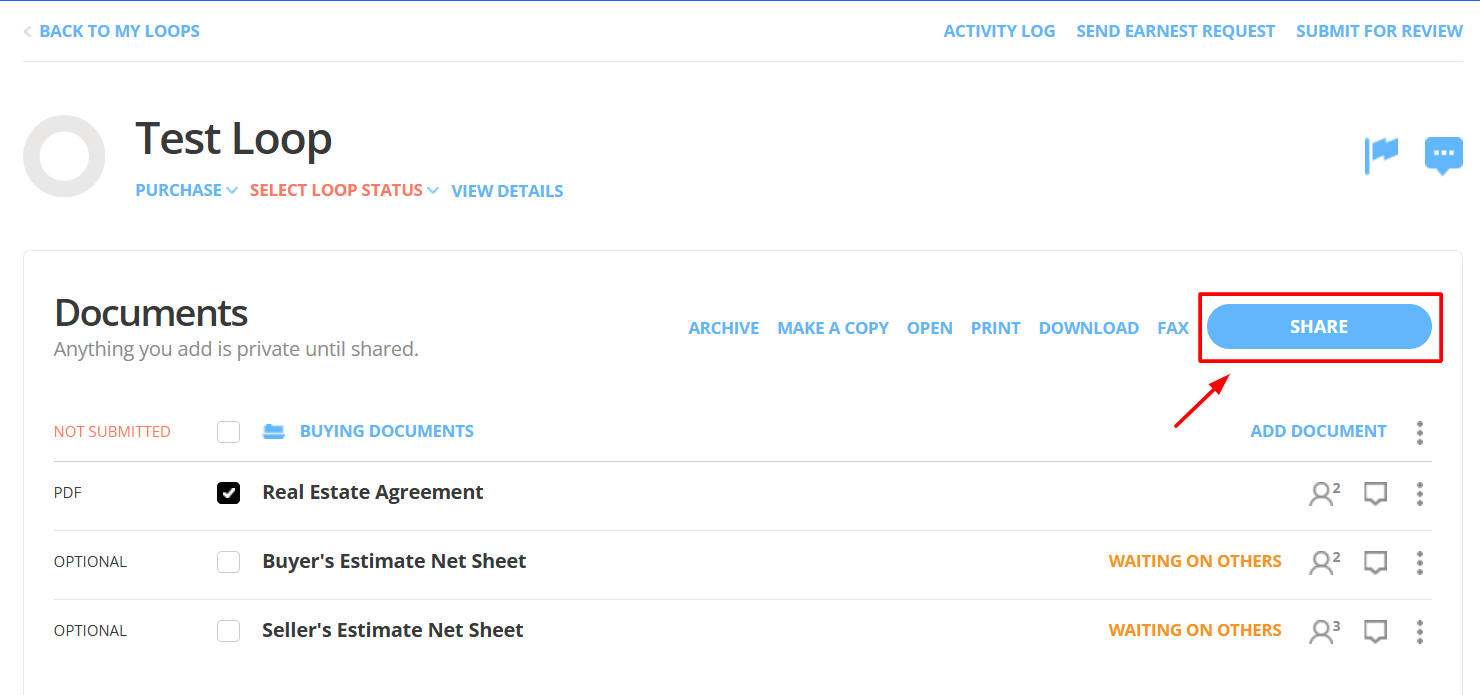The height and width of the screenshot is (695, 1480).
Task: Open the Select Loop Status dropdown
Action: 343,190
